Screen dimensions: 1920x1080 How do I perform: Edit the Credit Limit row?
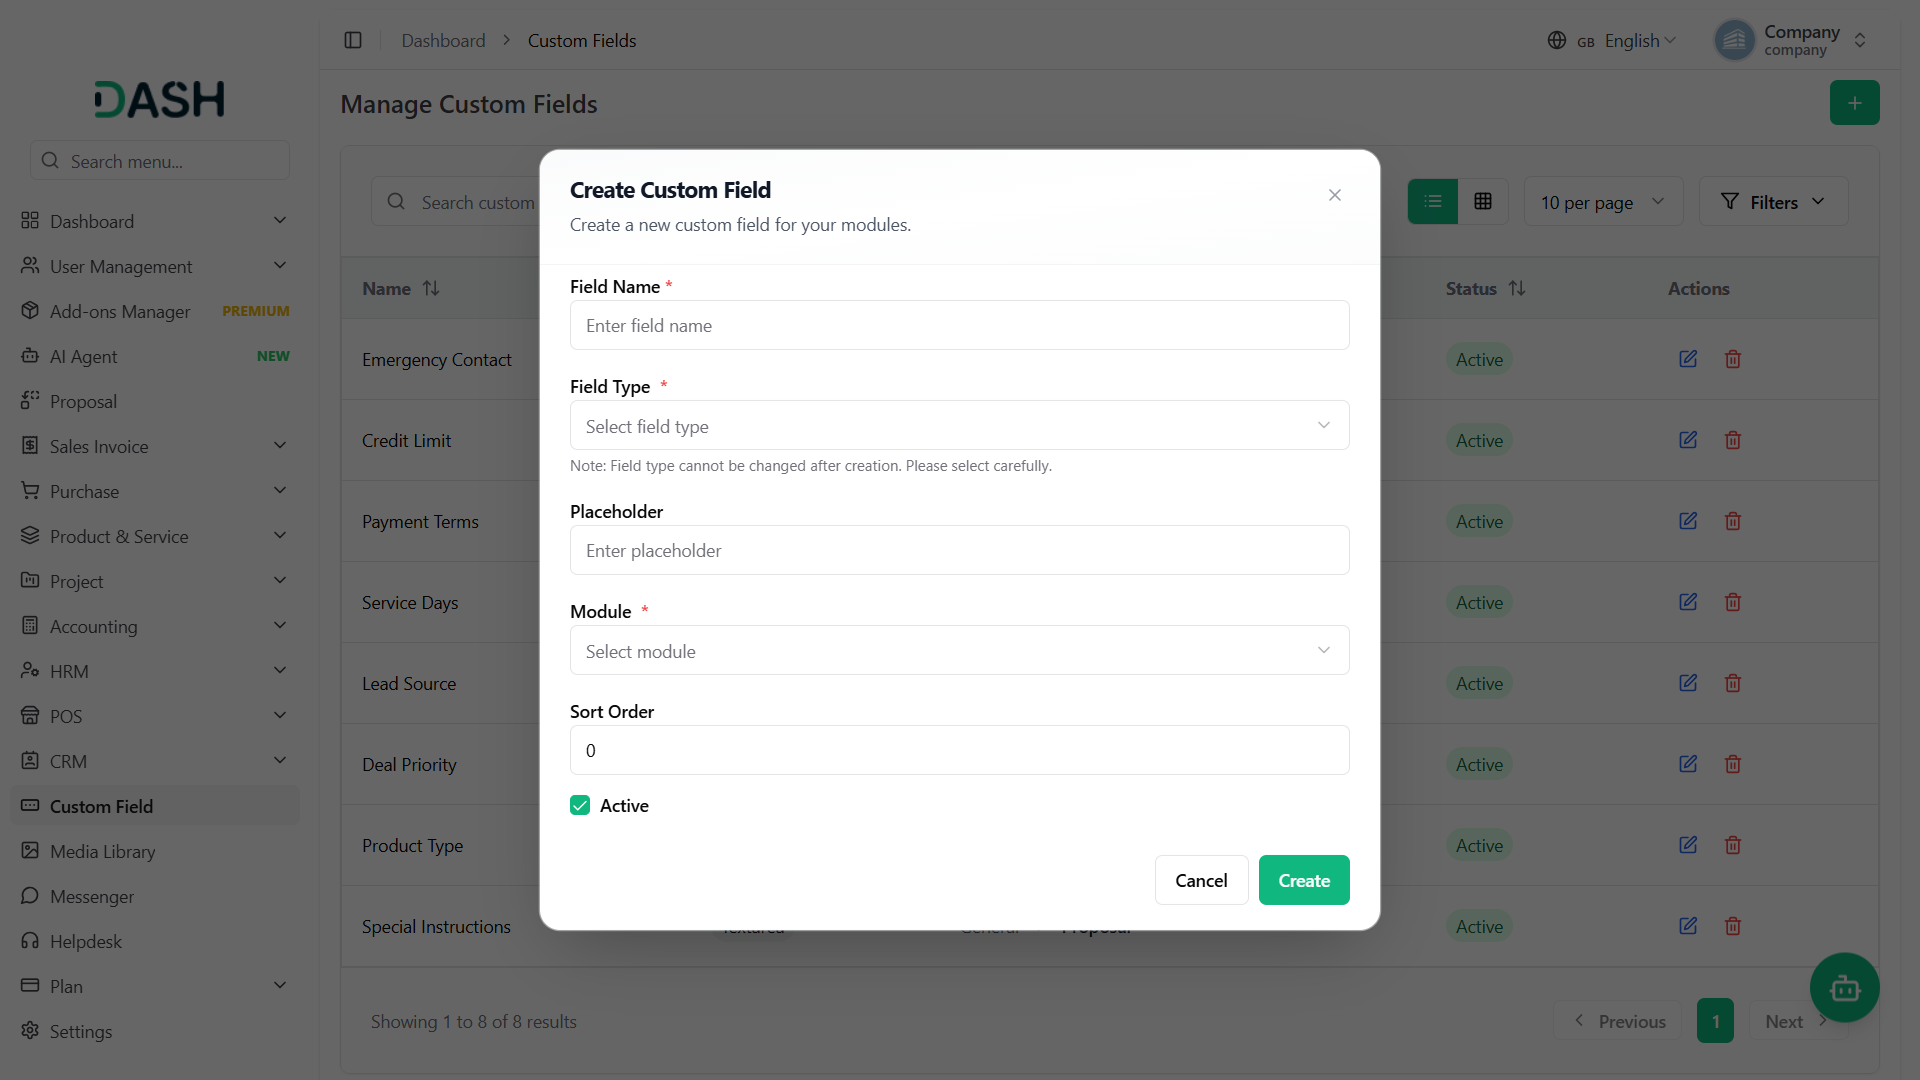(x=1688, y=440)
